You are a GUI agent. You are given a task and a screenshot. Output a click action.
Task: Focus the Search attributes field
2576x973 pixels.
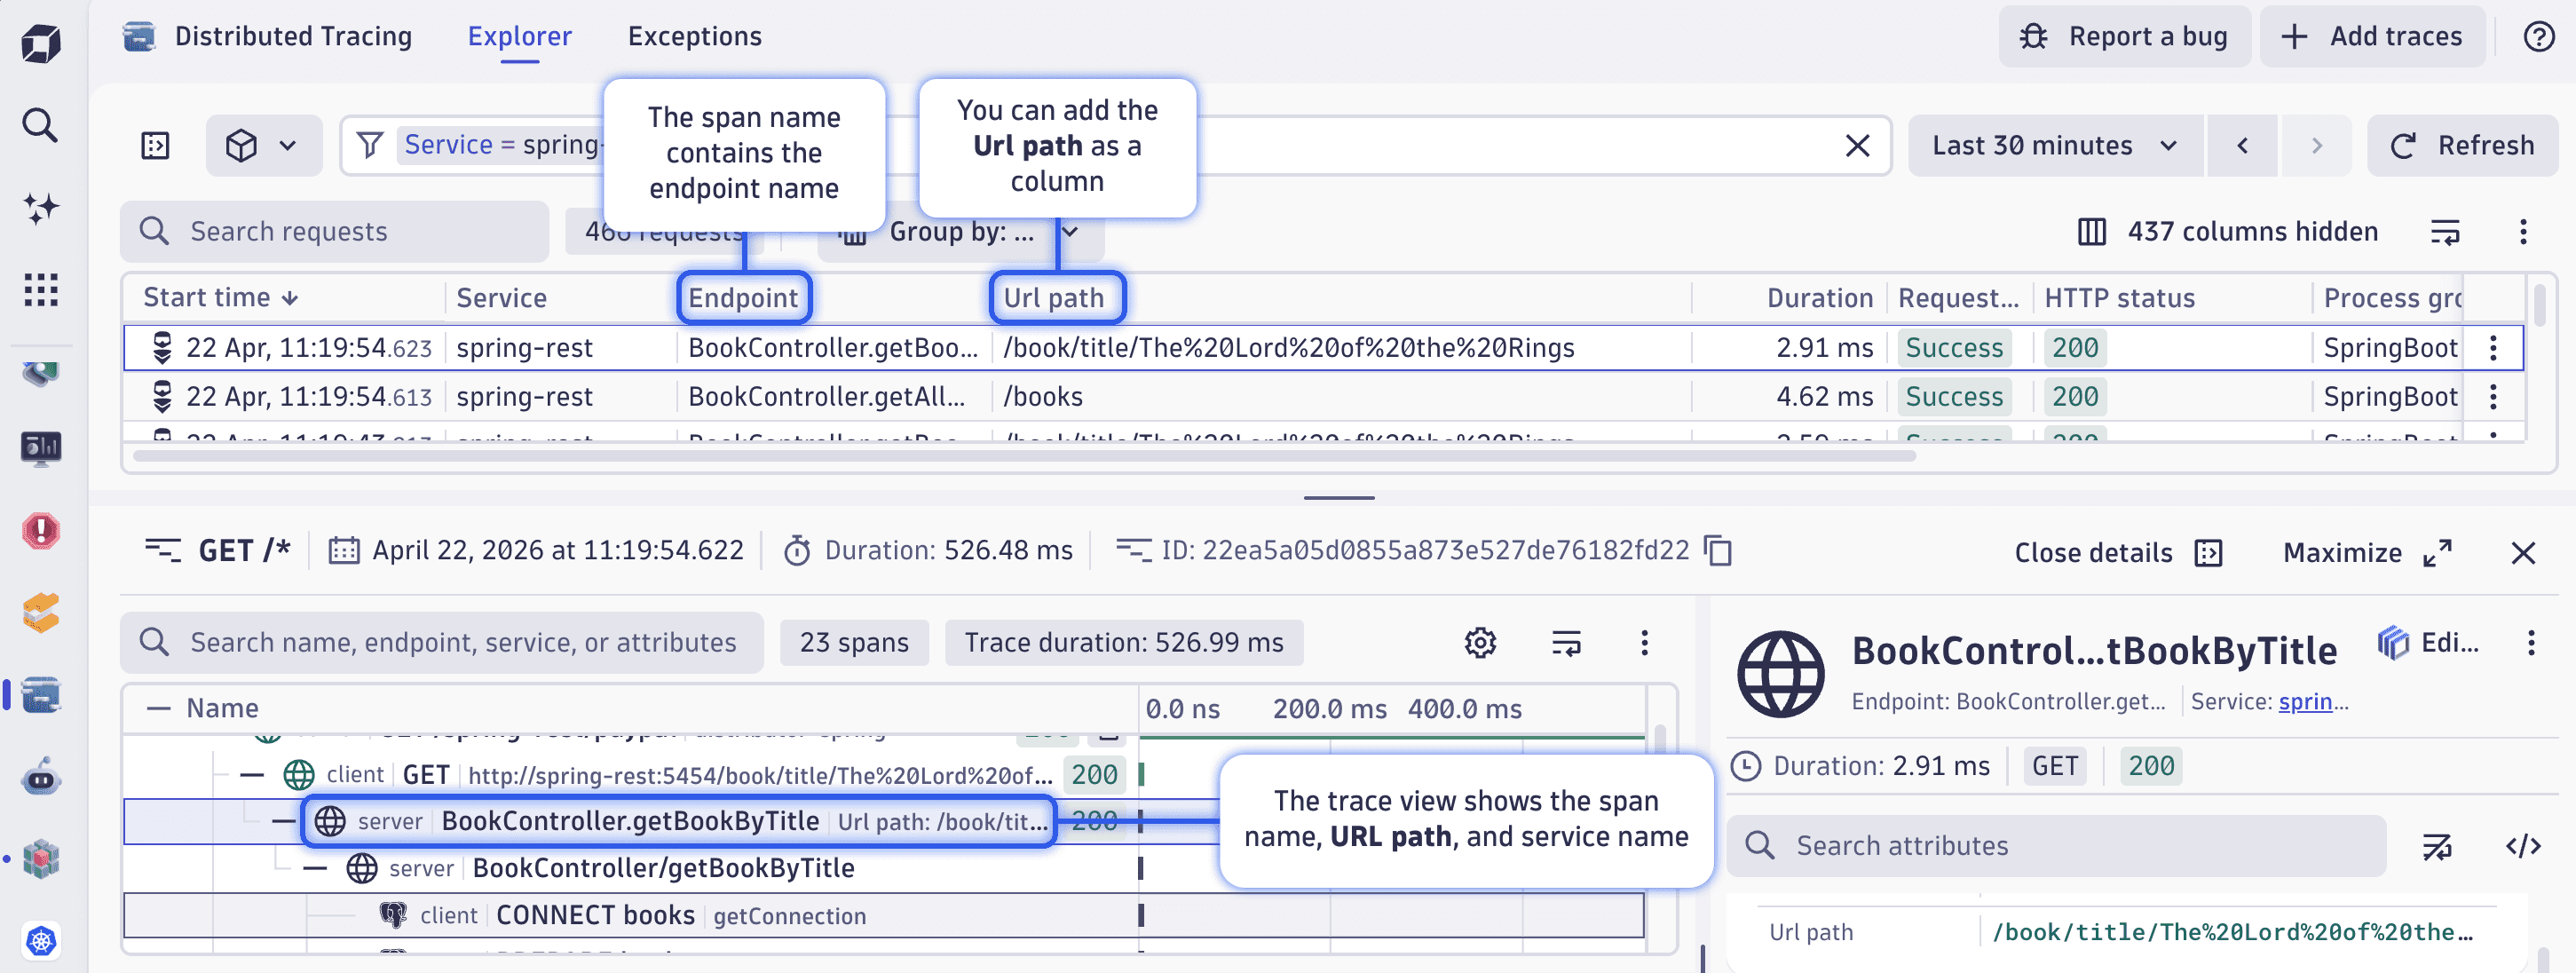[2056, 846]
